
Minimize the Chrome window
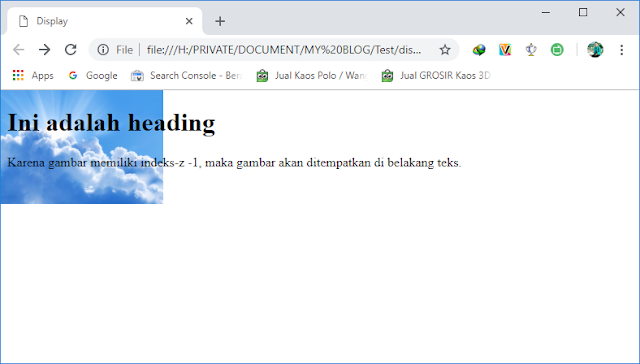pyautogui.click(x=546, y=12)
